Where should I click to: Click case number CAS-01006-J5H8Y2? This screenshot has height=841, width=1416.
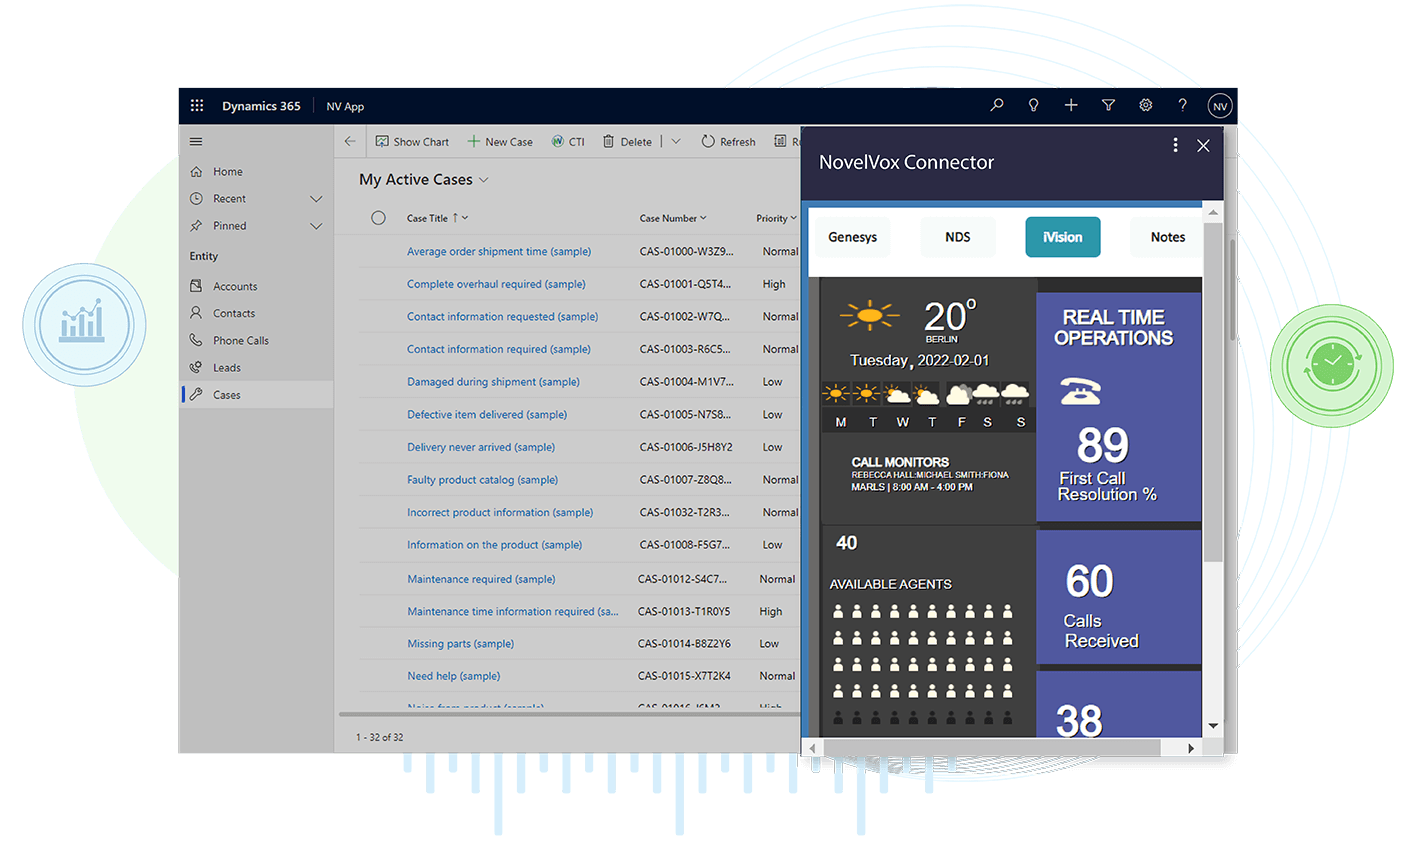coord(686,447)
